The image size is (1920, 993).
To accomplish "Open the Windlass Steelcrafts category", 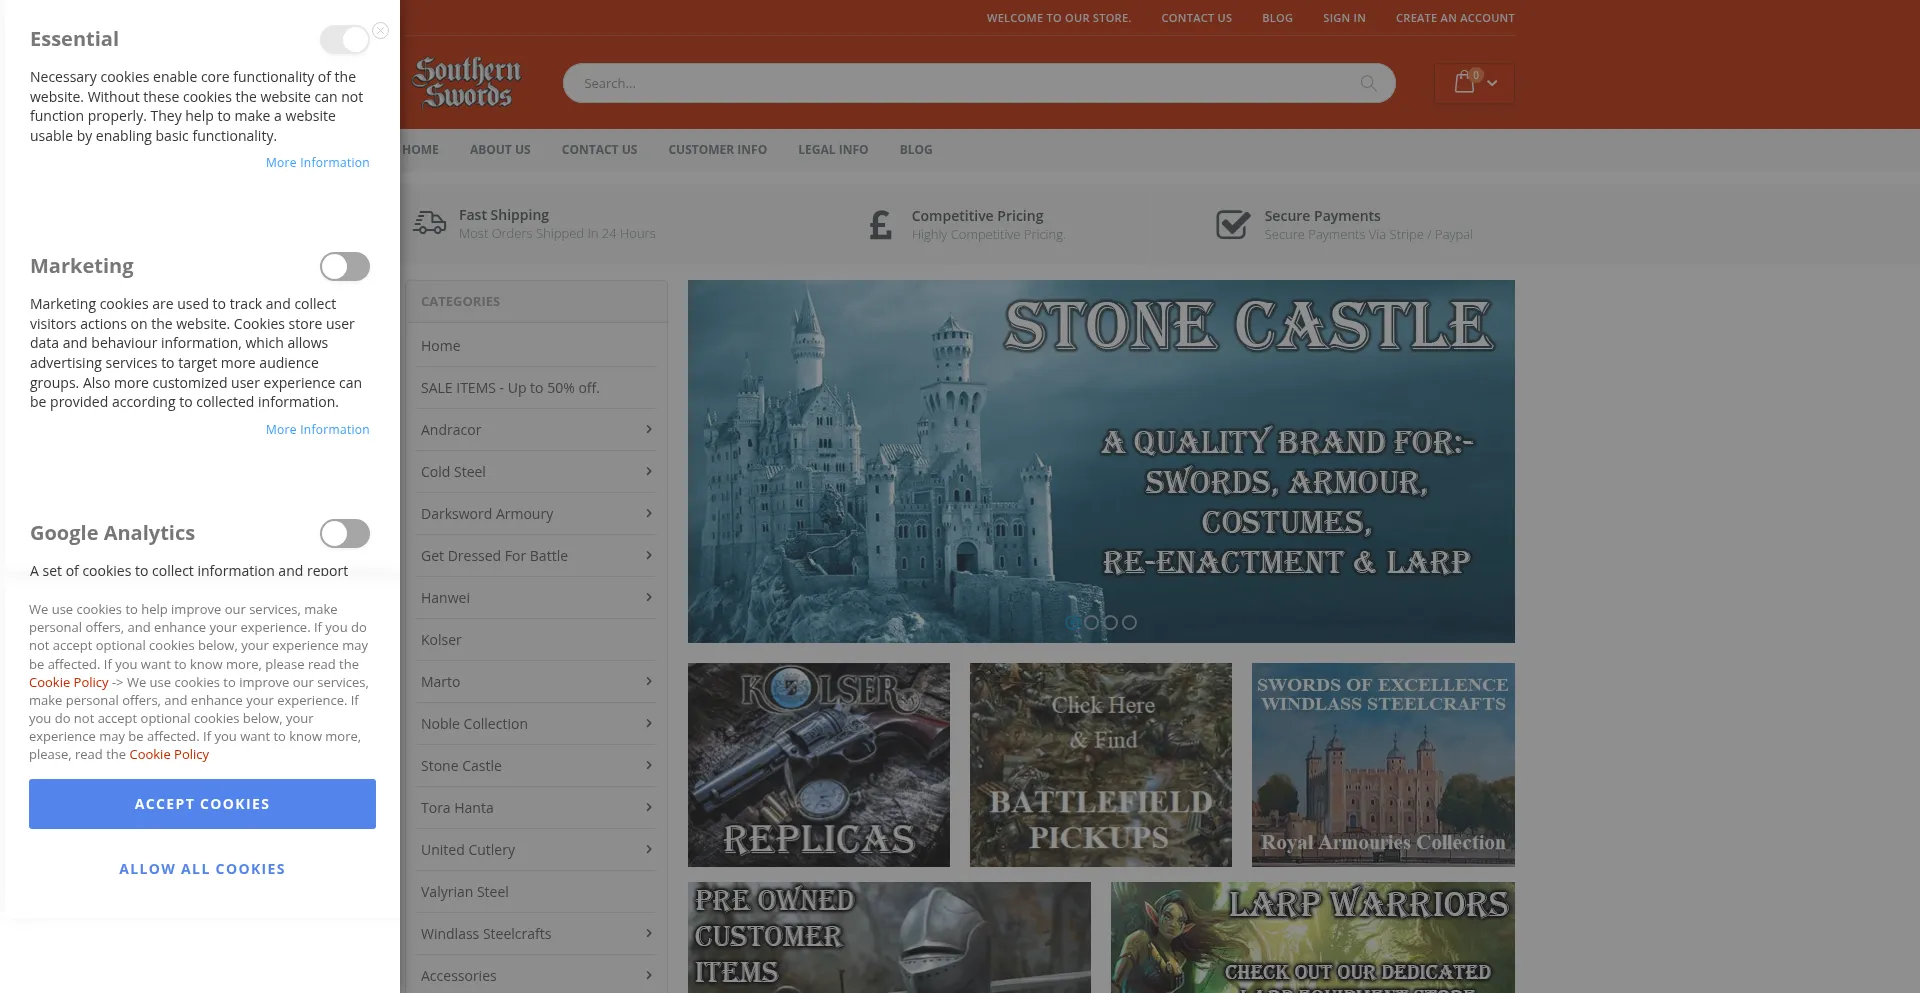I will click(486, 934).
